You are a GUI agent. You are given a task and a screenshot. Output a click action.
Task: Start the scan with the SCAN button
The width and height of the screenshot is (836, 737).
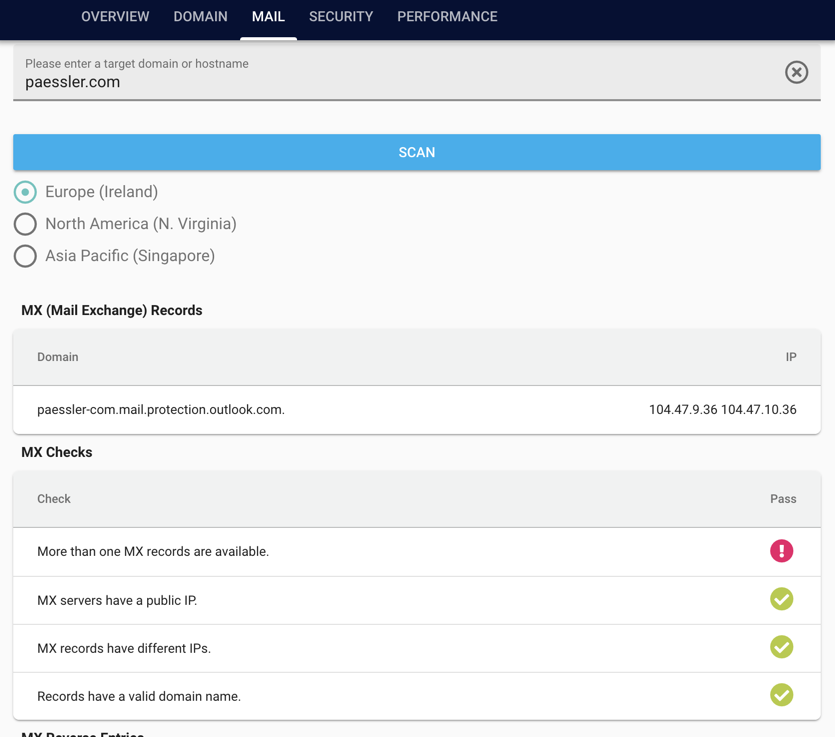pos(417,153)
